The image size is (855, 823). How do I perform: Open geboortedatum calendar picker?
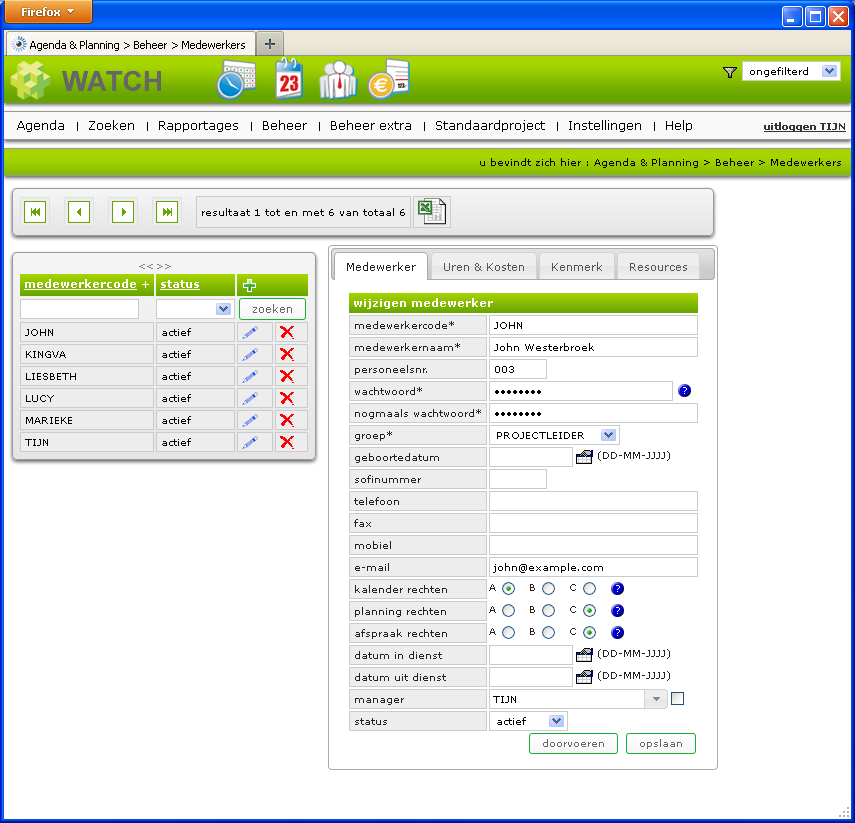click(584, 457)
